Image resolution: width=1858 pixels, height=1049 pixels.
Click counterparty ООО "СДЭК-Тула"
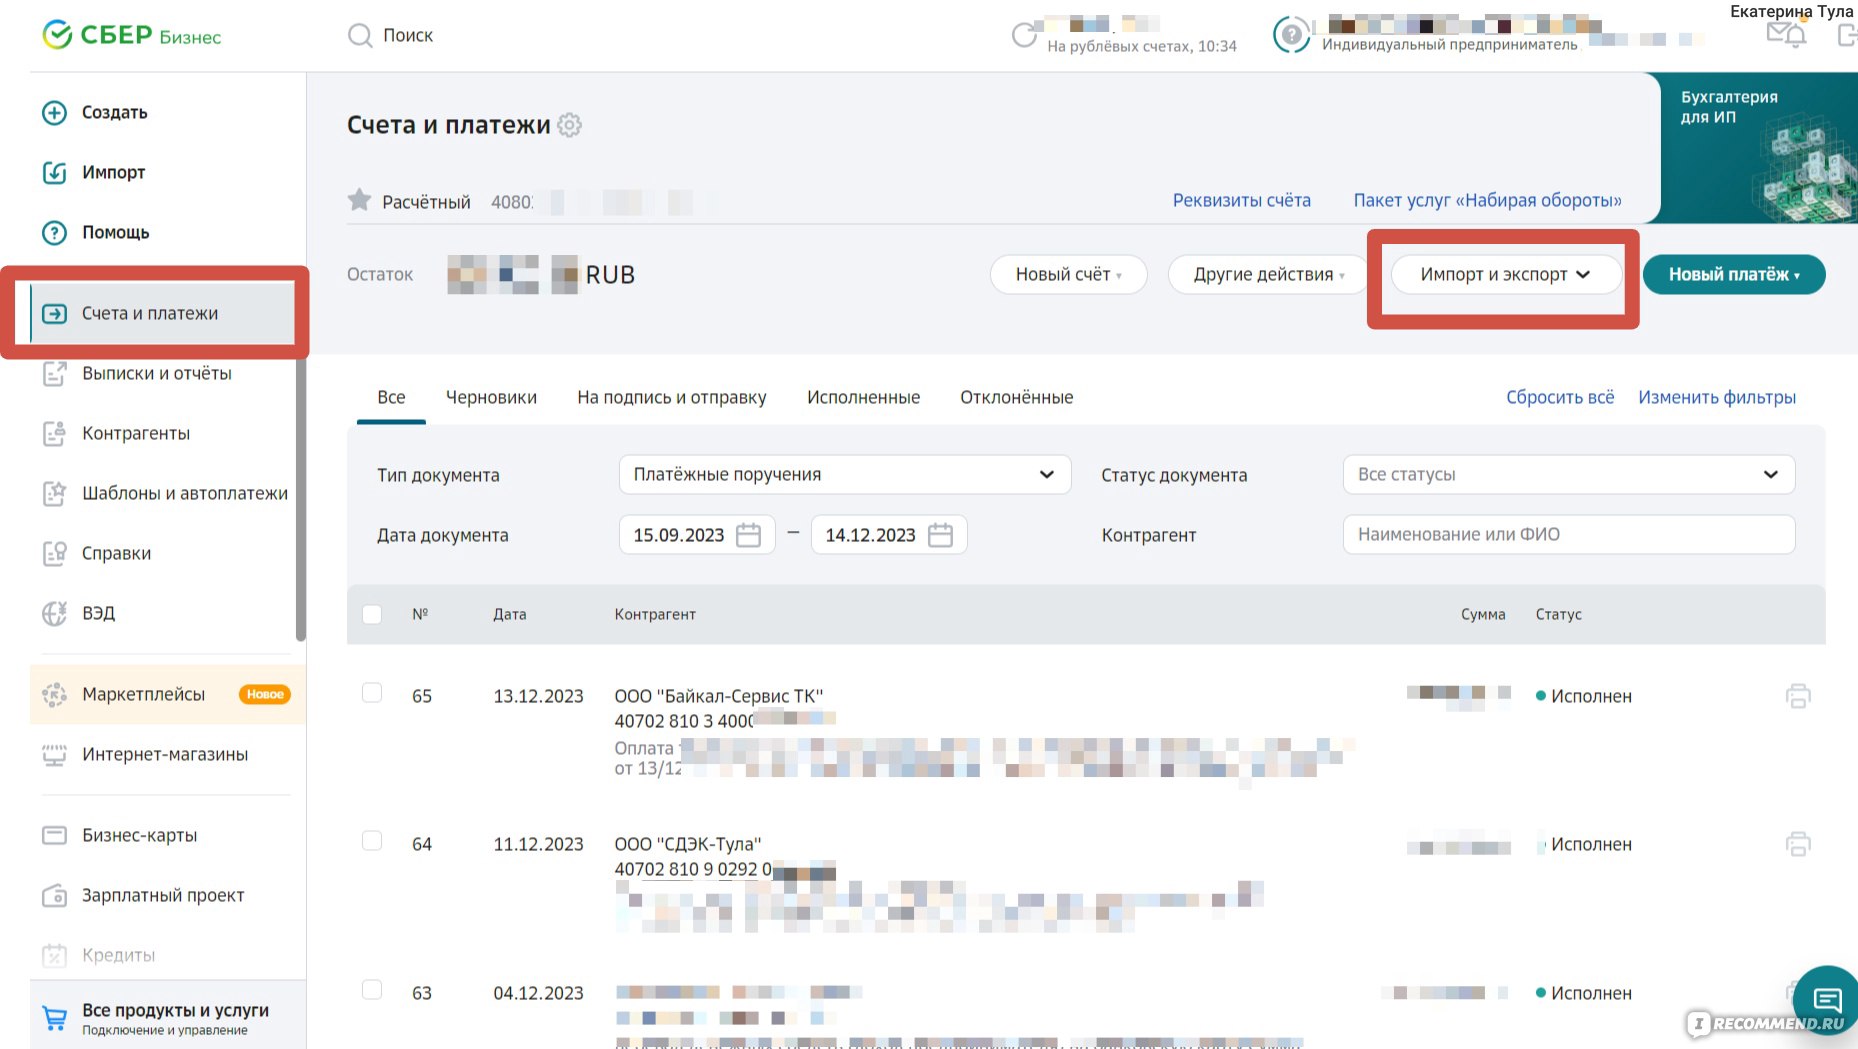(x=688, y=844)
